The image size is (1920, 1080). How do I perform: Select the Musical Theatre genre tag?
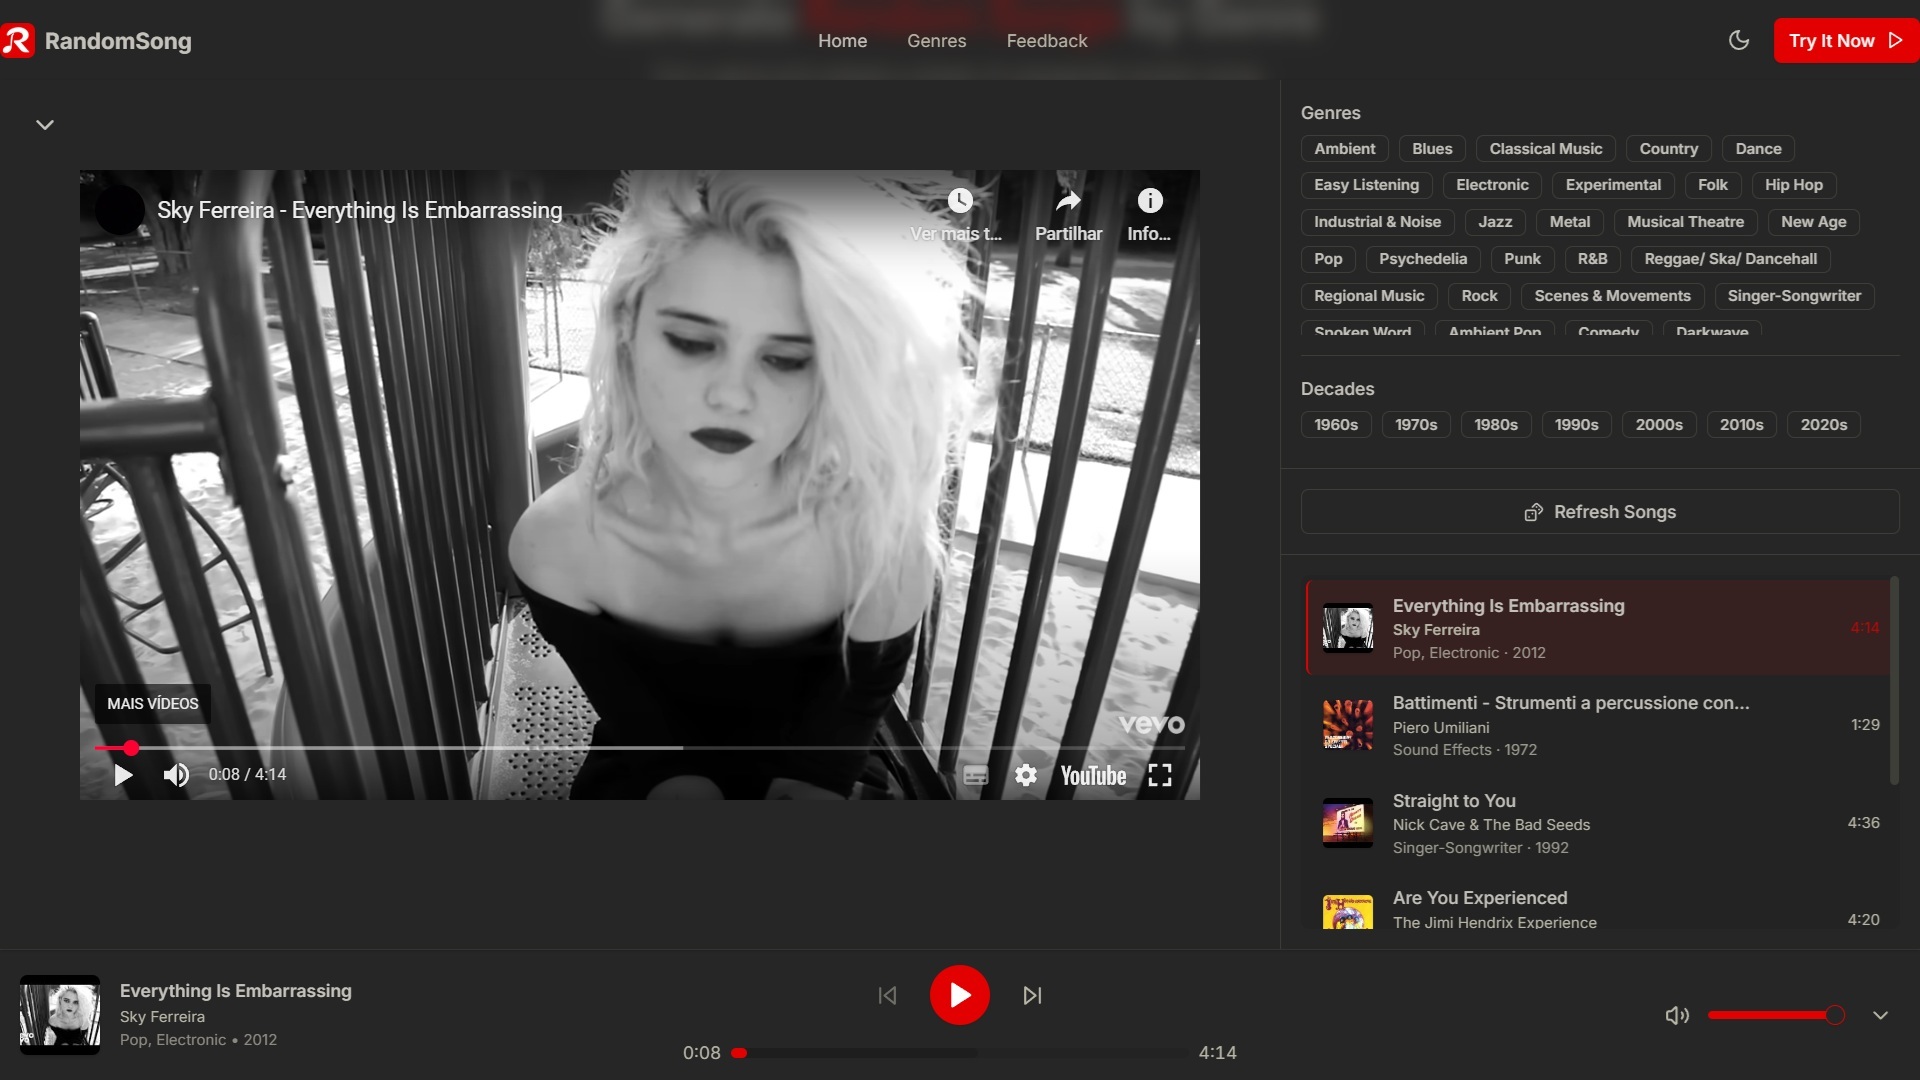pyautogui.click(x=1685, y=222)
